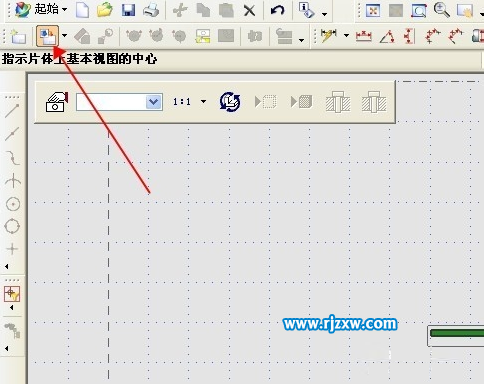Viewport: 484px width, 384px height.
Task: Select the circle by points tool
Action: [12, 226]
